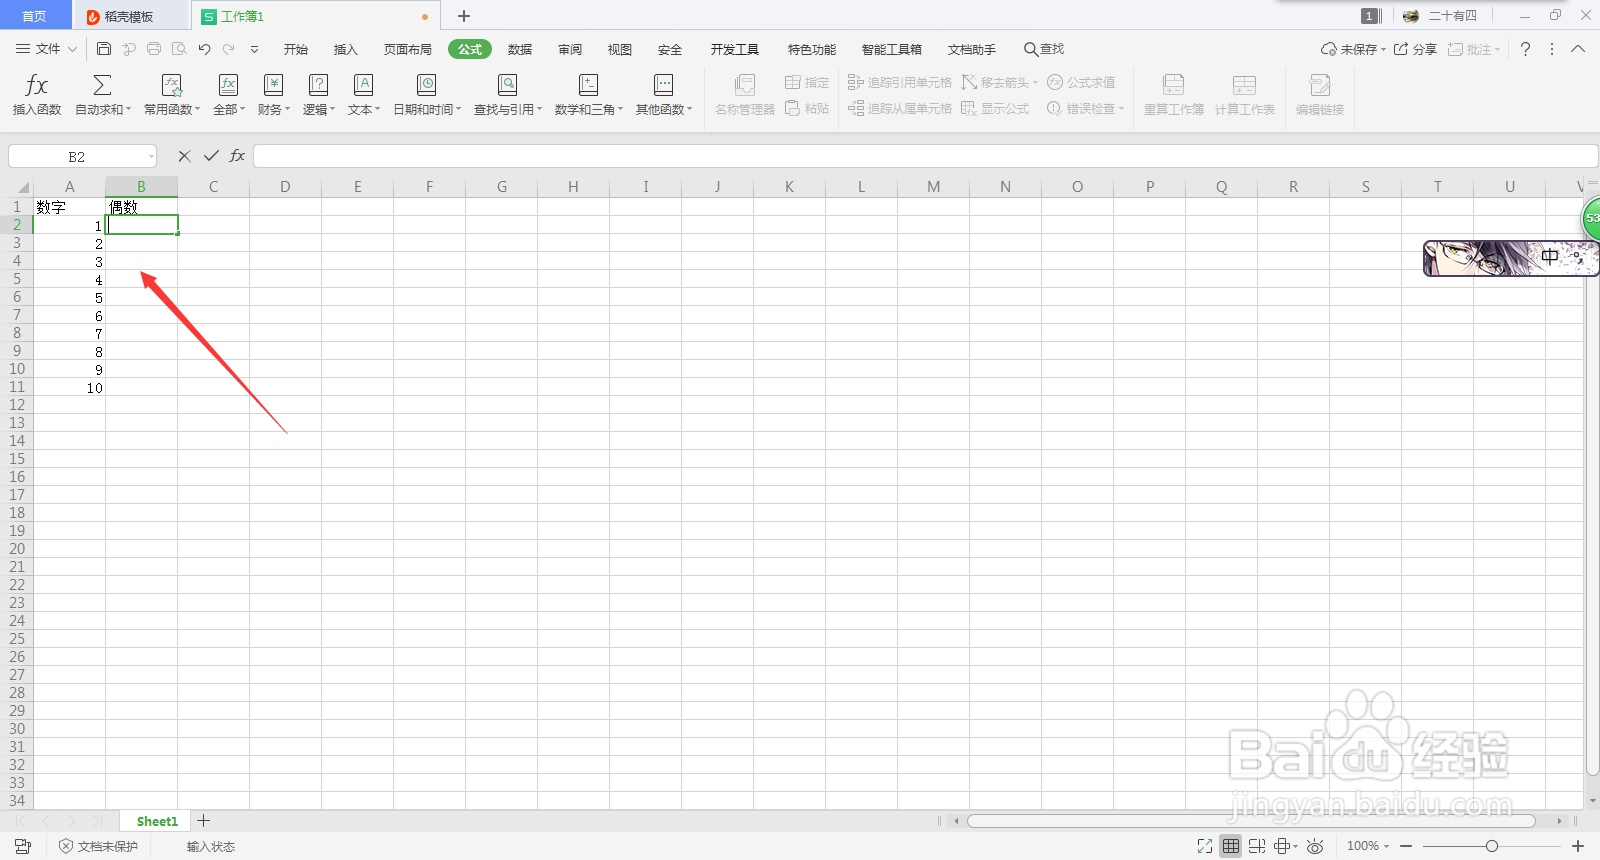Open the 稻壳模板 template tab
Image resolution: width=1600 pixels, height=860 pixels.
point(130,16)
